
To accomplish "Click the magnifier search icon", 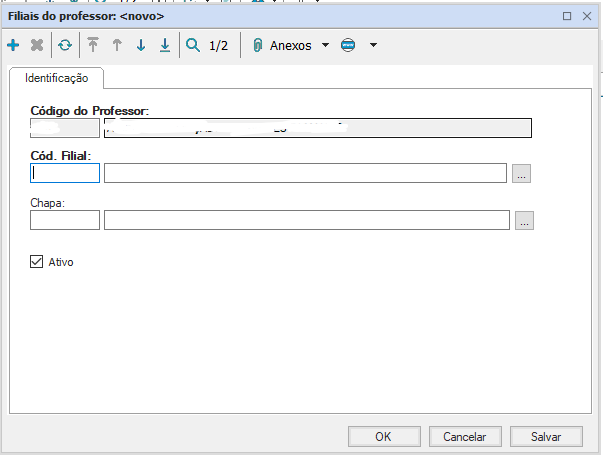I will [193, 45].
